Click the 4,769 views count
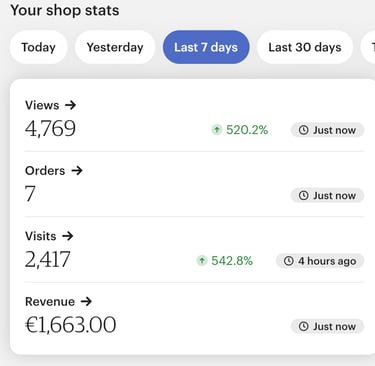 [x=50, y=129]
